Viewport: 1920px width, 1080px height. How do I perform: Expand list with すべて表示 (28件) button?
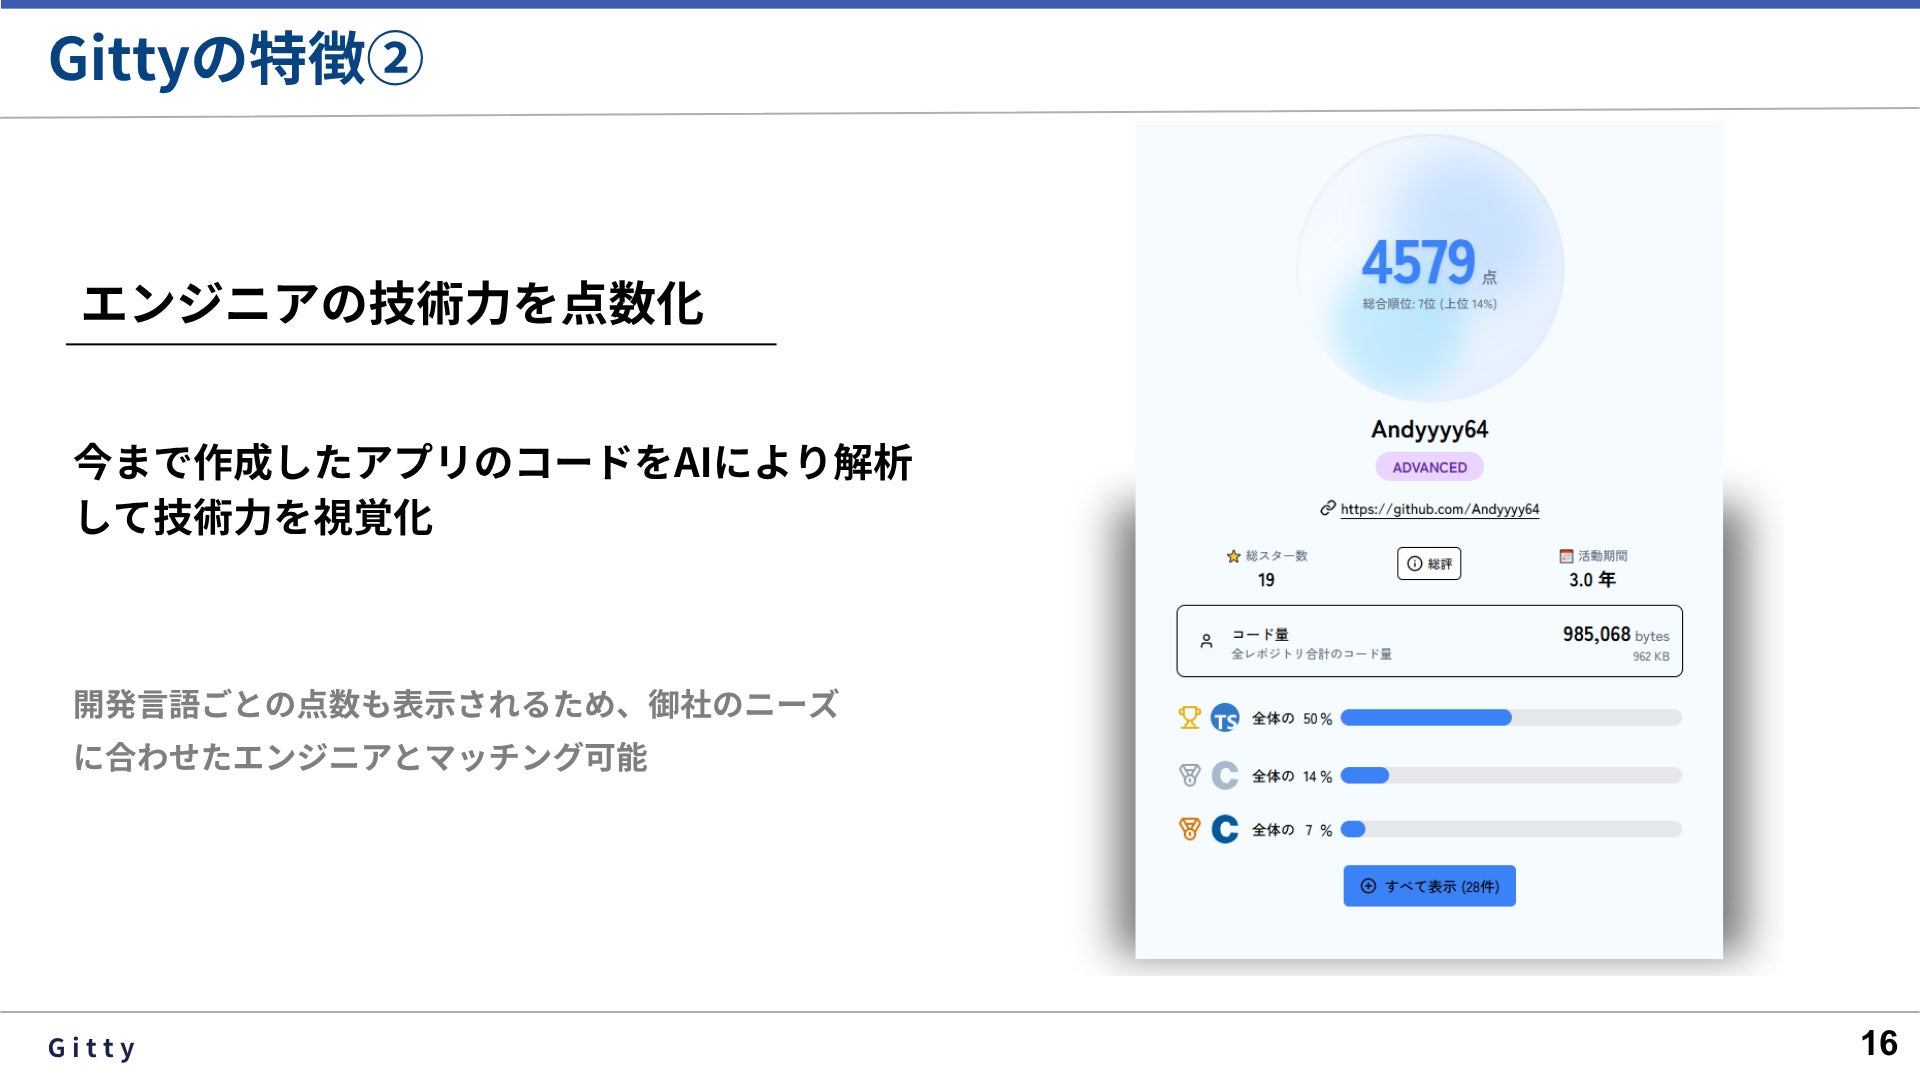click(1429, 886)
